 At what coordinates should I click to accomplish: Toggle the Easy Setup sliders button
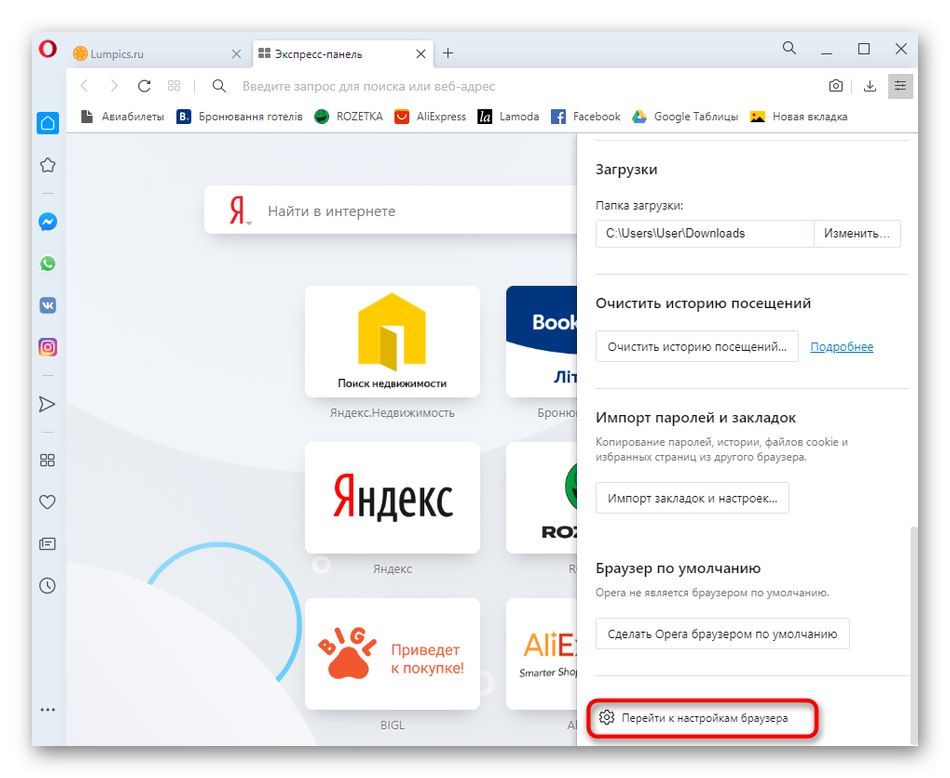click(900, 86)
